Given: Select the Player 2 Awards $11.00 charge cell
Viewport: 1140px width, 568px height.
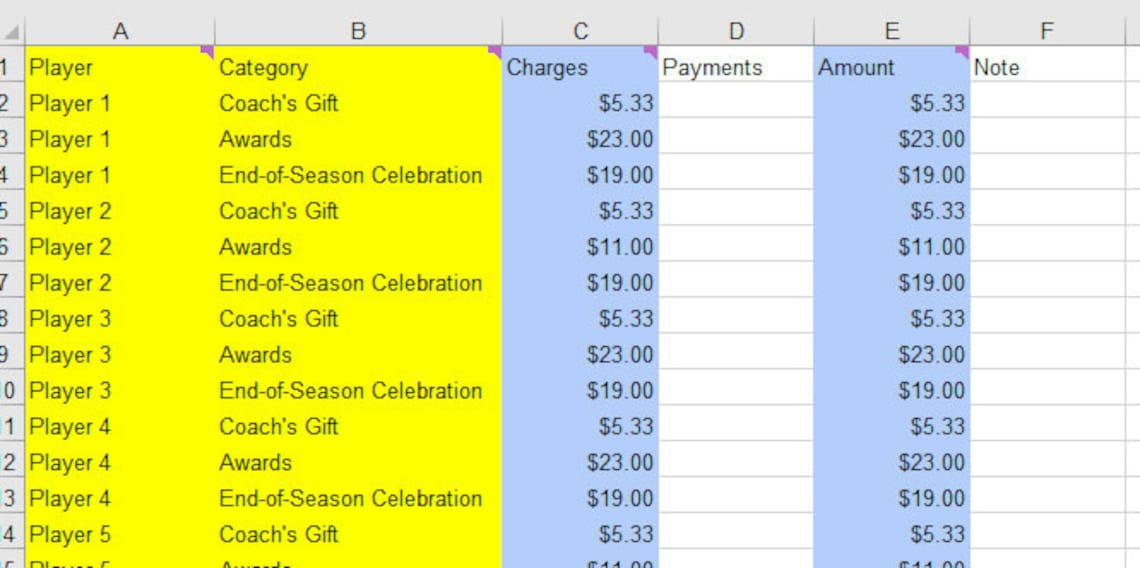Looking at the screenshot, I should [580, 247].
